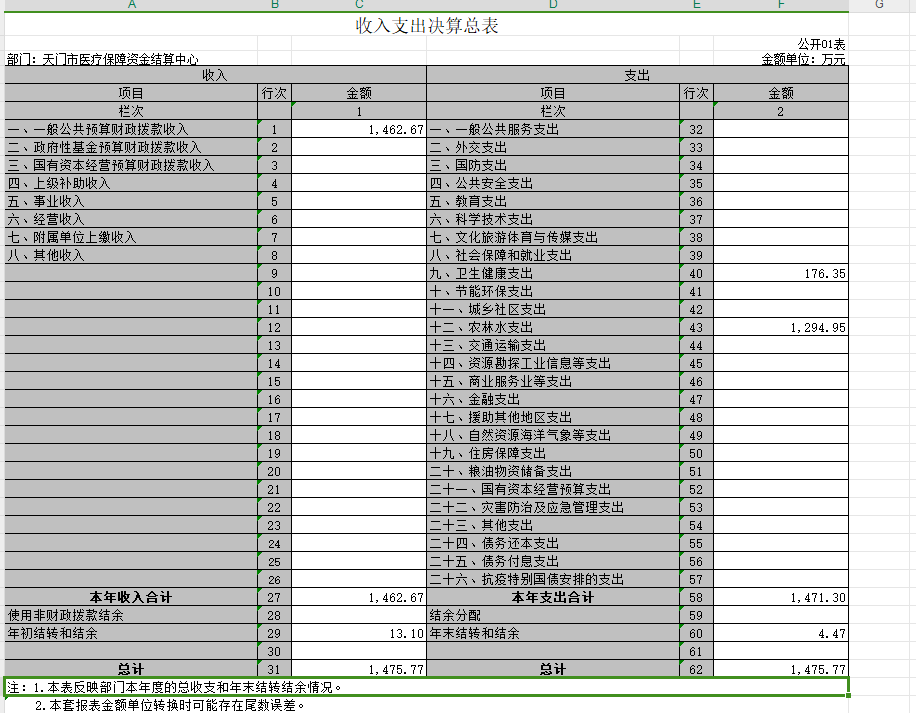Select column D header
The height and width of the screenshot is (713, 916).
tap(553, 5)
